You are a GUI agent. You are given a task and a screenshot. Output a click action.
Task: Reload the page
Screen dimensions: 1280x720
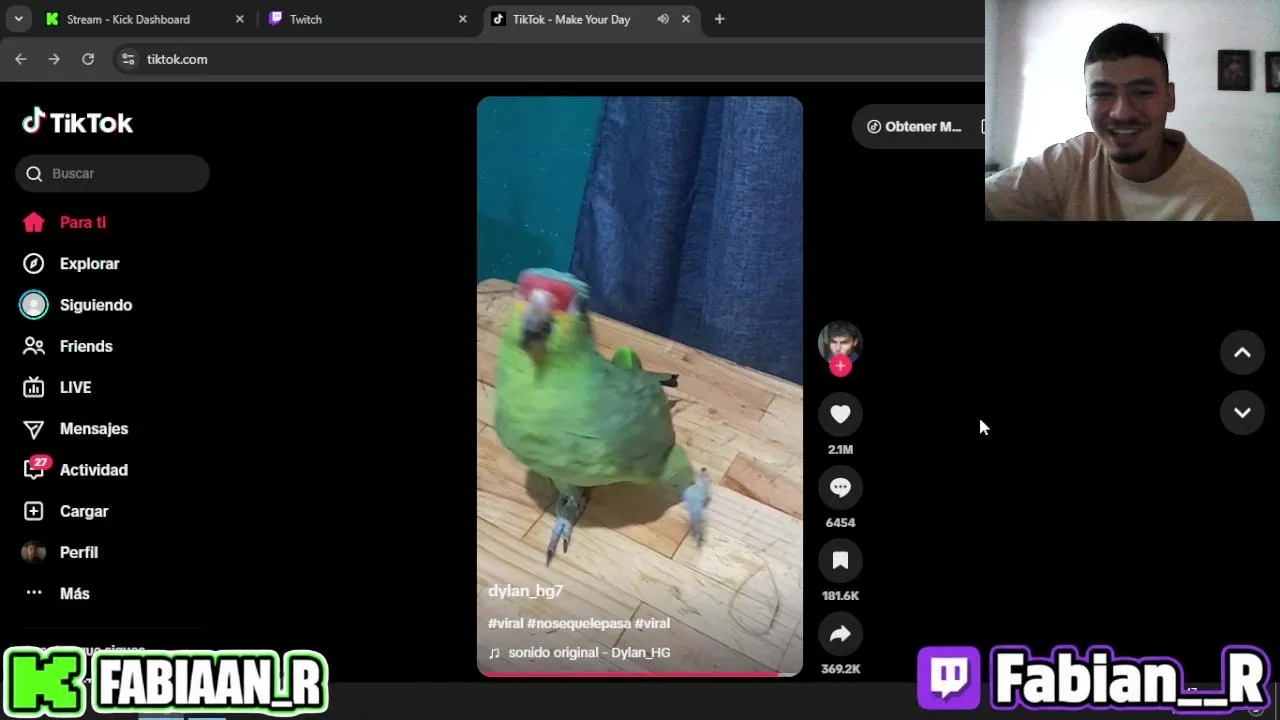click(88, 59)
